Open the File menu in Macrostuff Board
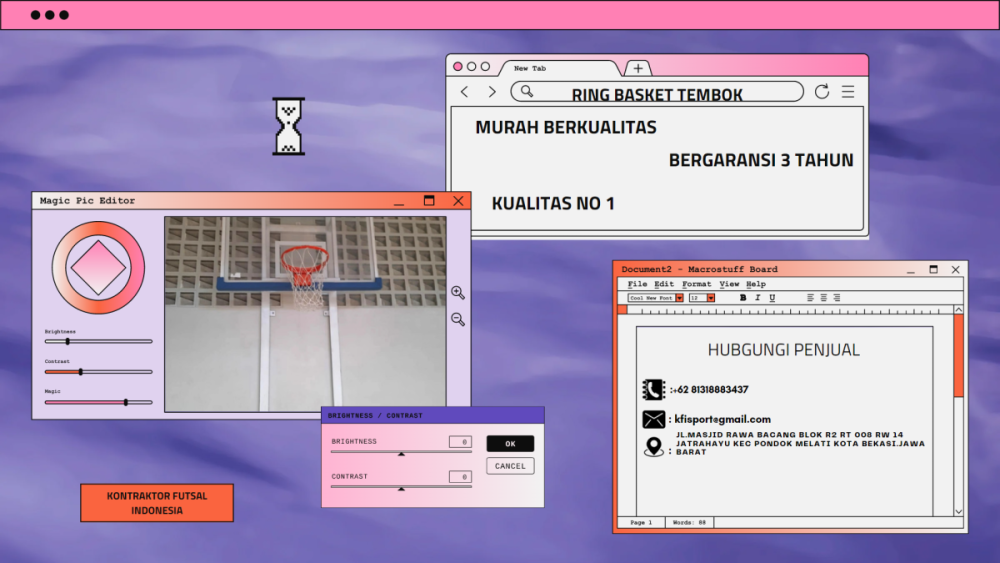This screenshot has width=1000, height=563. [637, 284]
